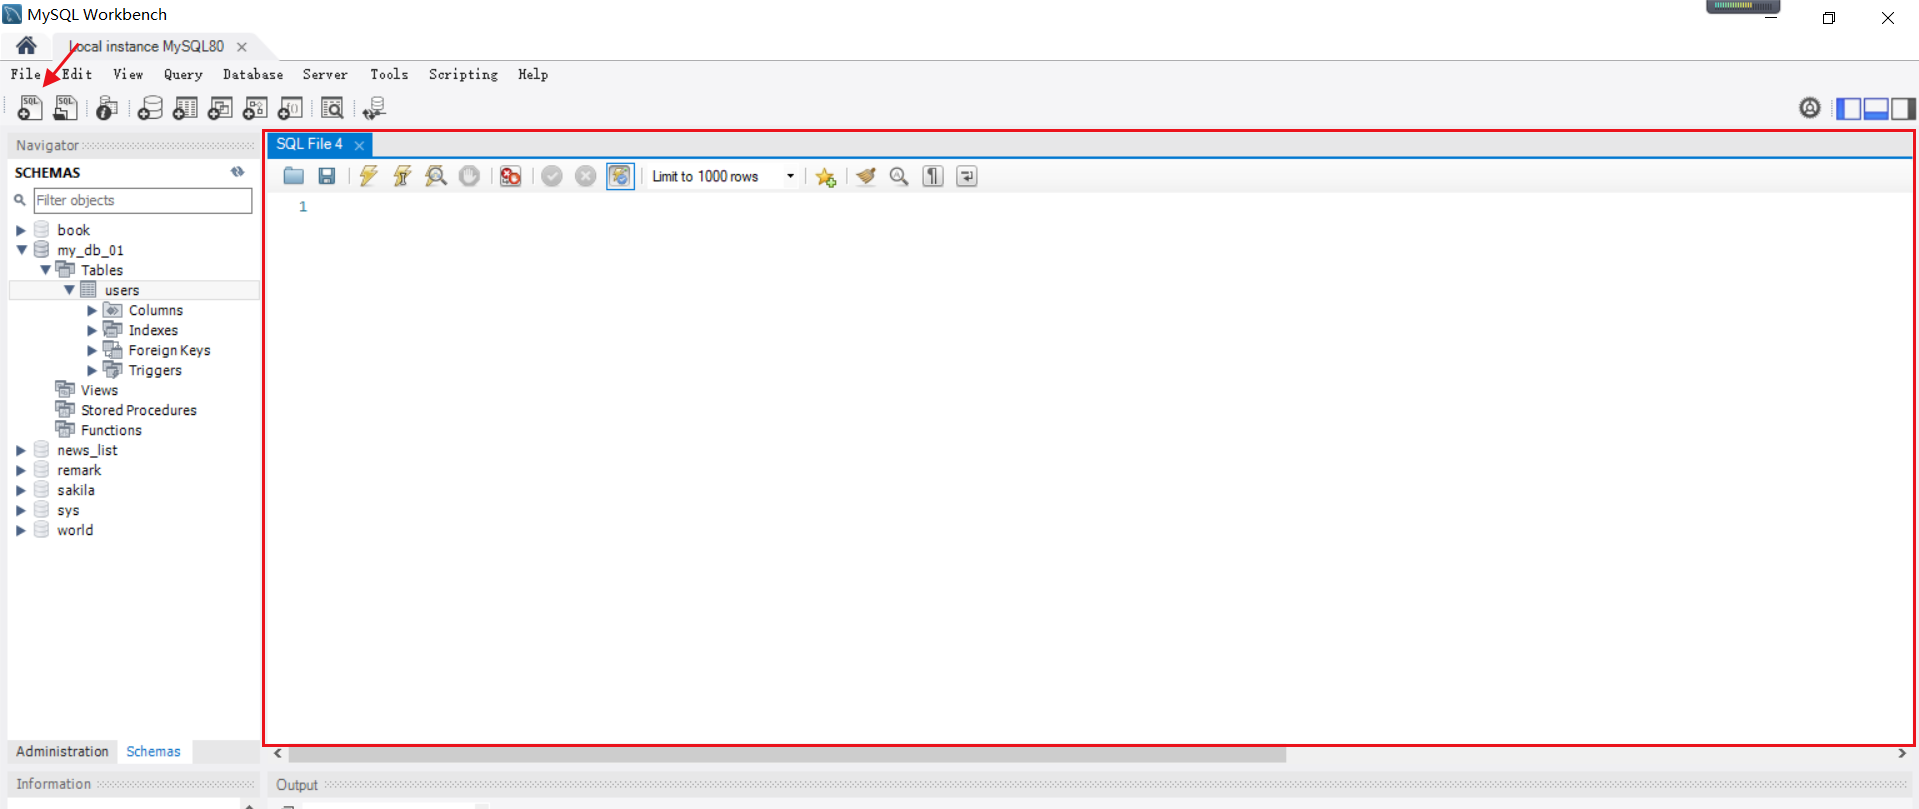1919x809 pixels.
Task: Create a new table in active schema
Action: pos(185,108)
